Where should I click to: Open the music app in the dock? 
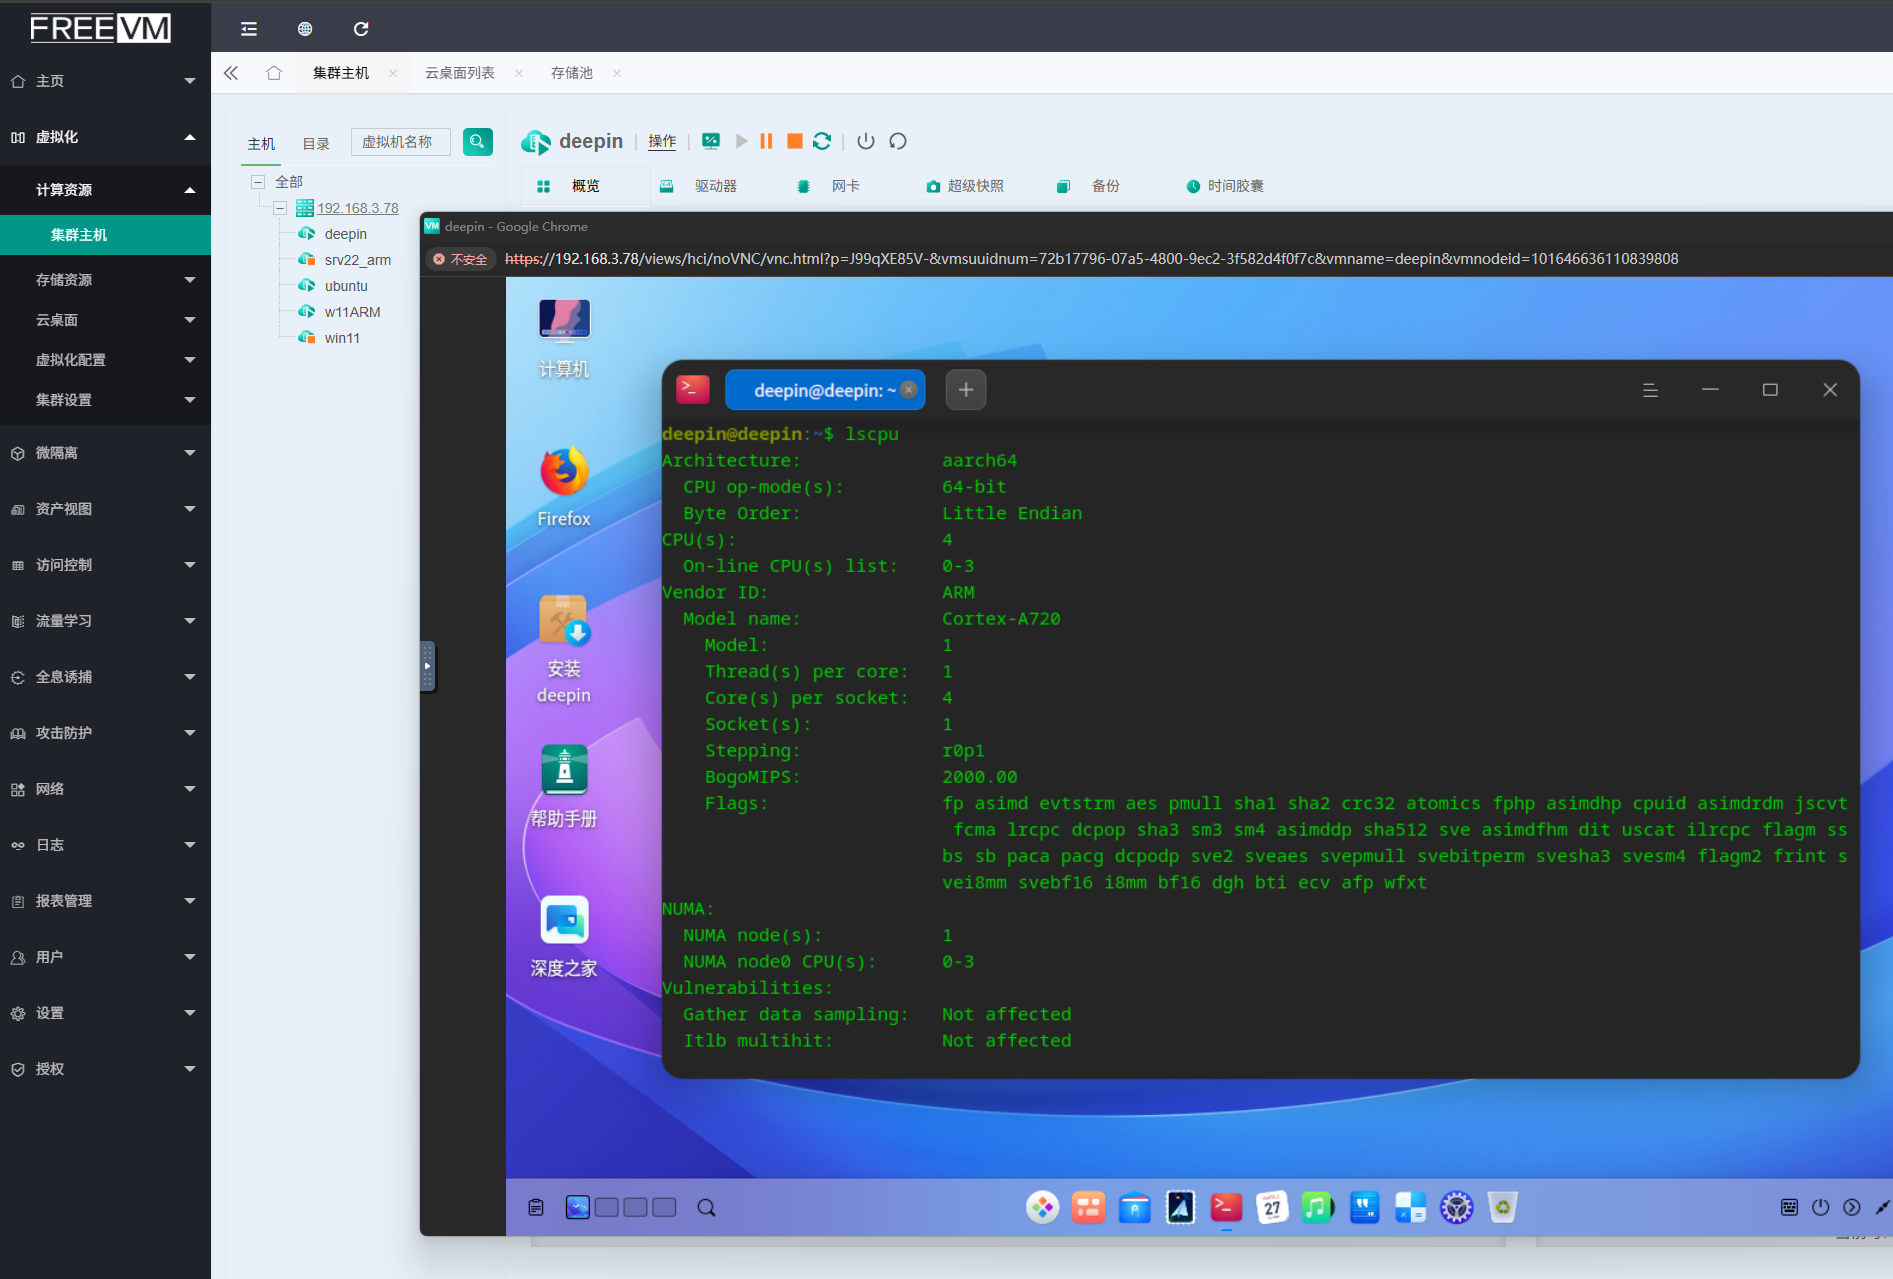1317,1208
